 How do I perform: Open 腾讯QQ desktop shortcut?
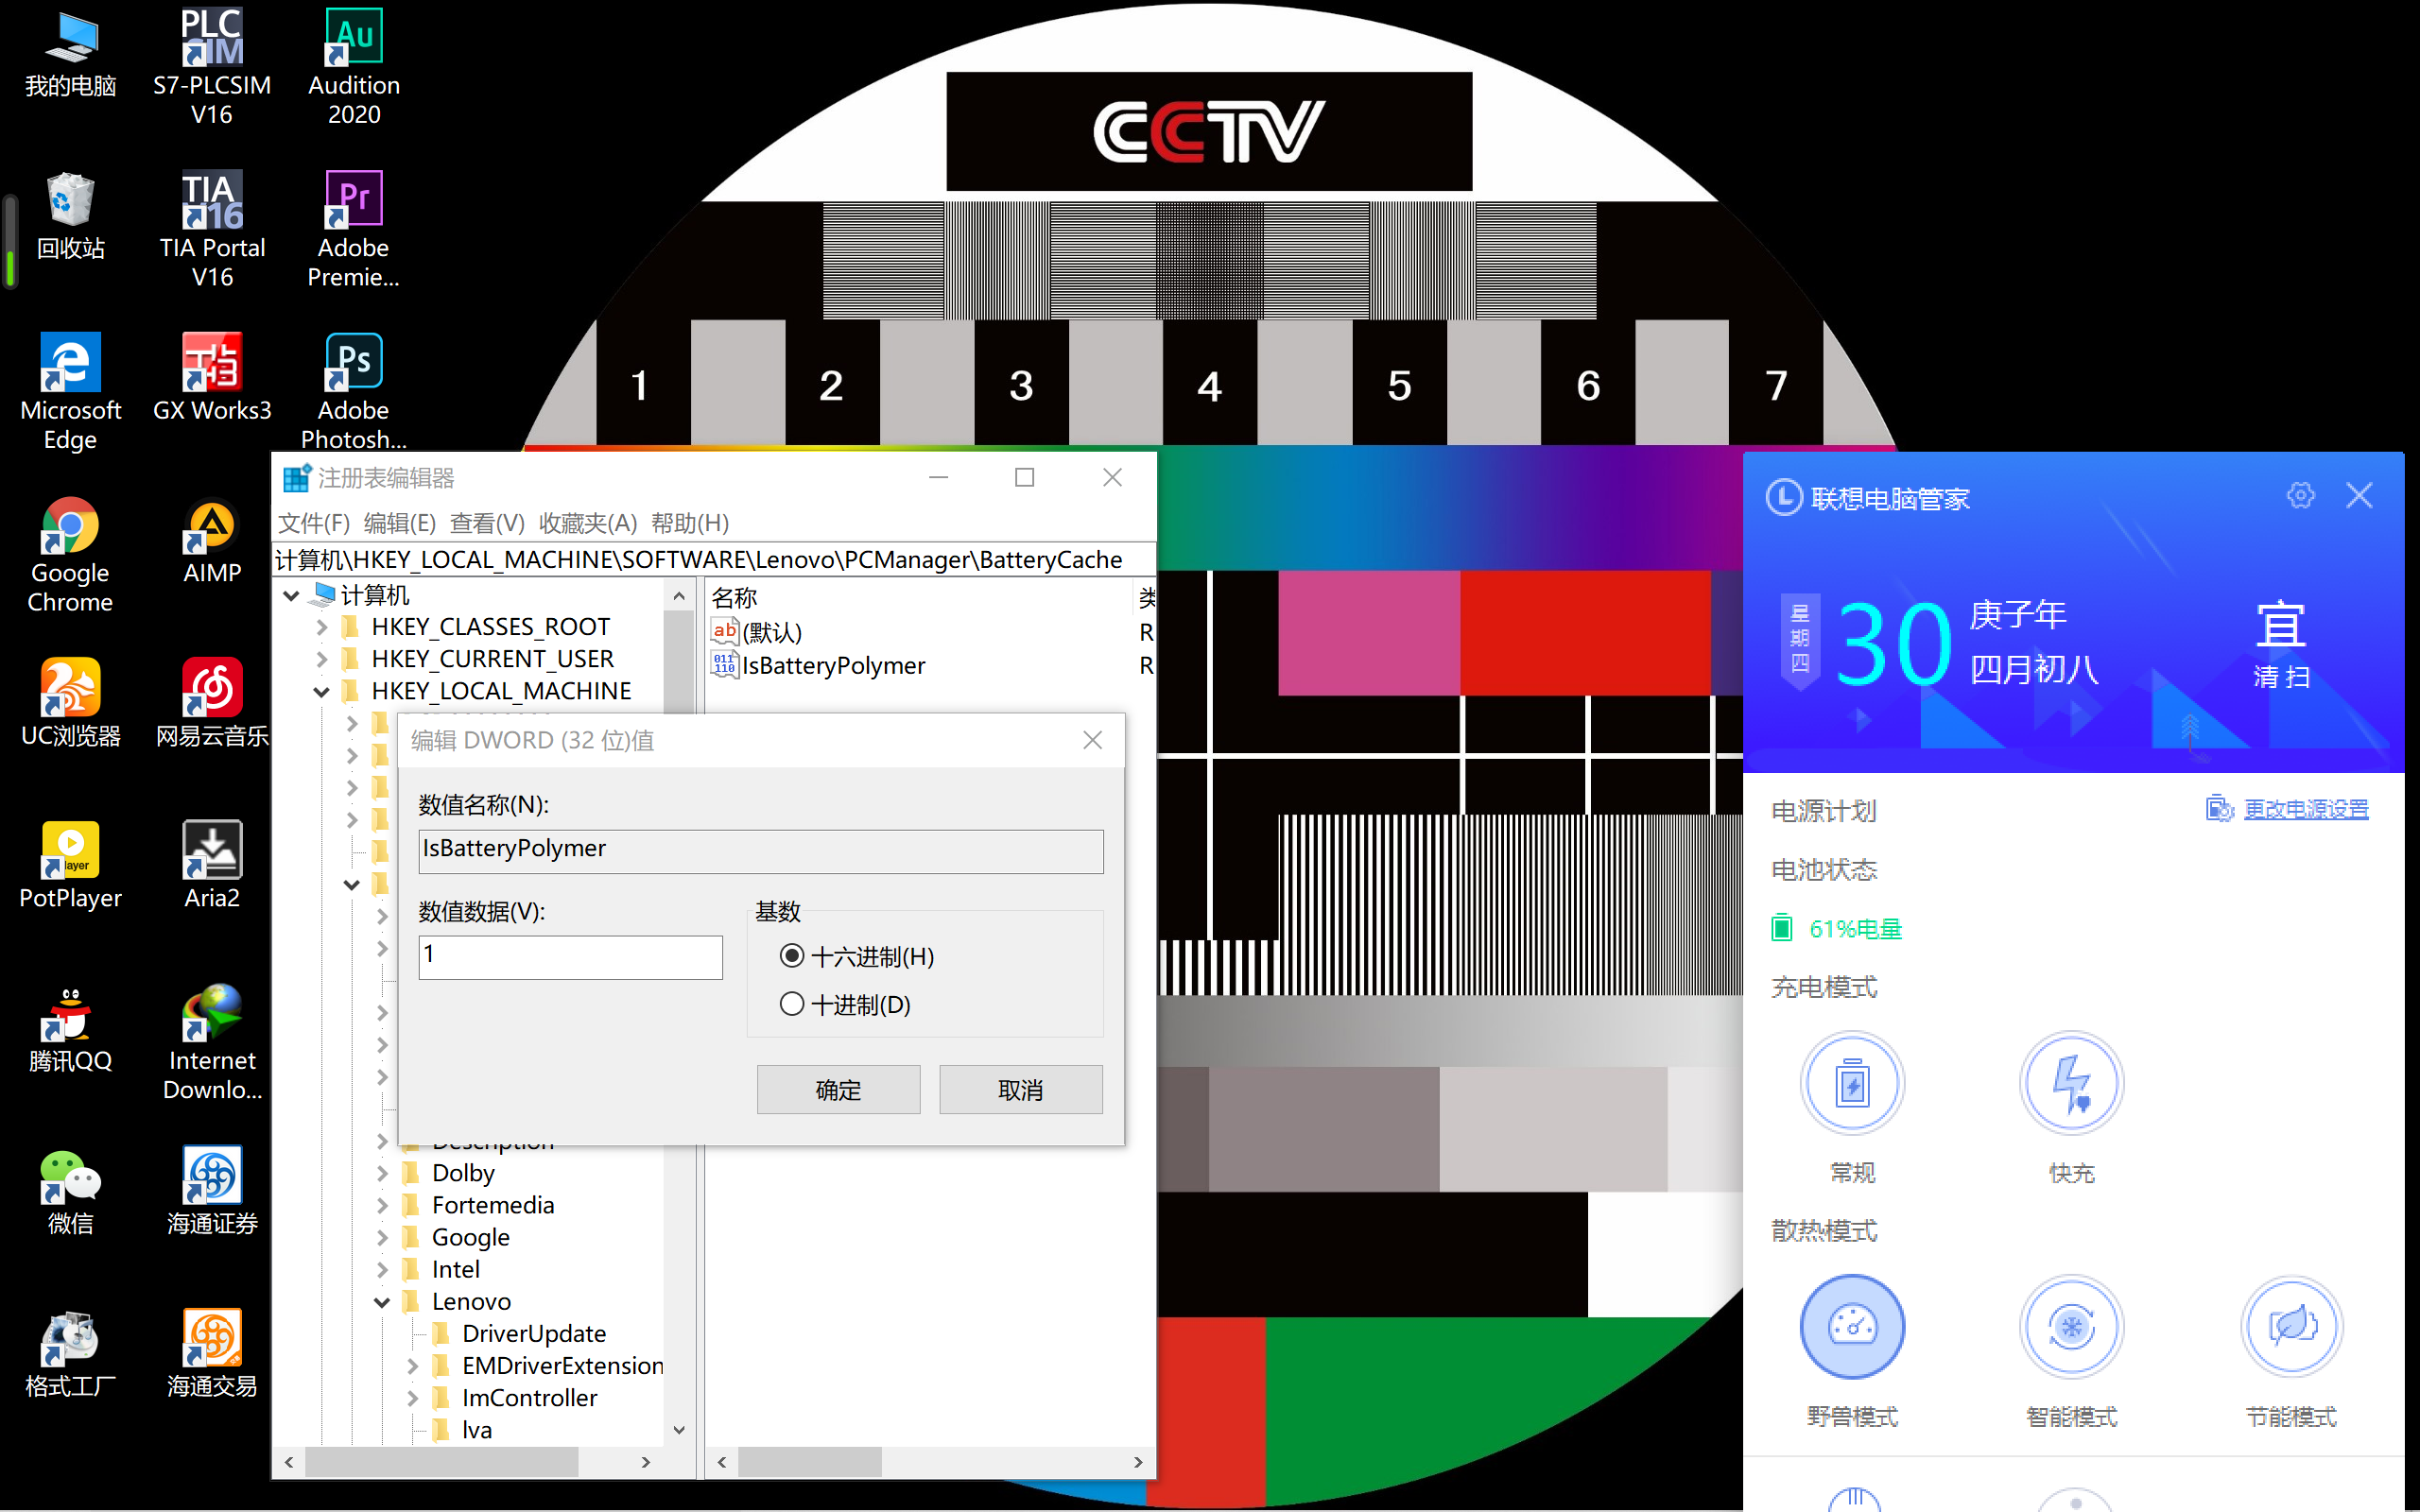tap(70, 1028)
